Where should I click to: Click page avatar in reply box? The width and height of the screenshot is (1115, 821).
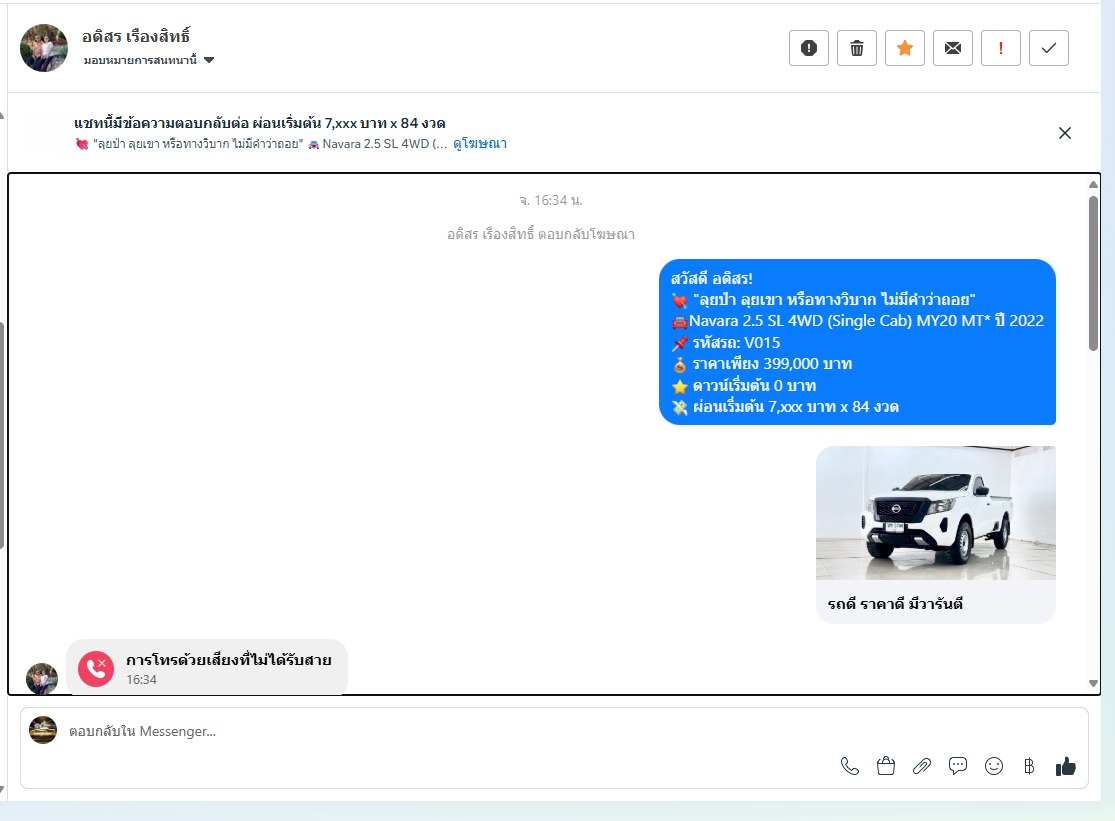click(43, 730)
